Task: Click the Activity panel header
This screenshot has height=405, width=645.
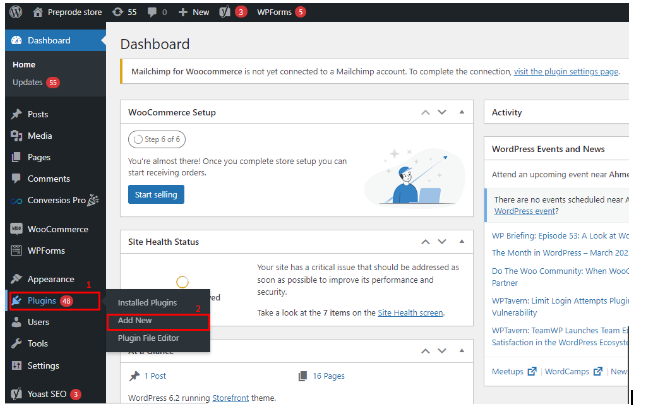Action: click(557, 112)
